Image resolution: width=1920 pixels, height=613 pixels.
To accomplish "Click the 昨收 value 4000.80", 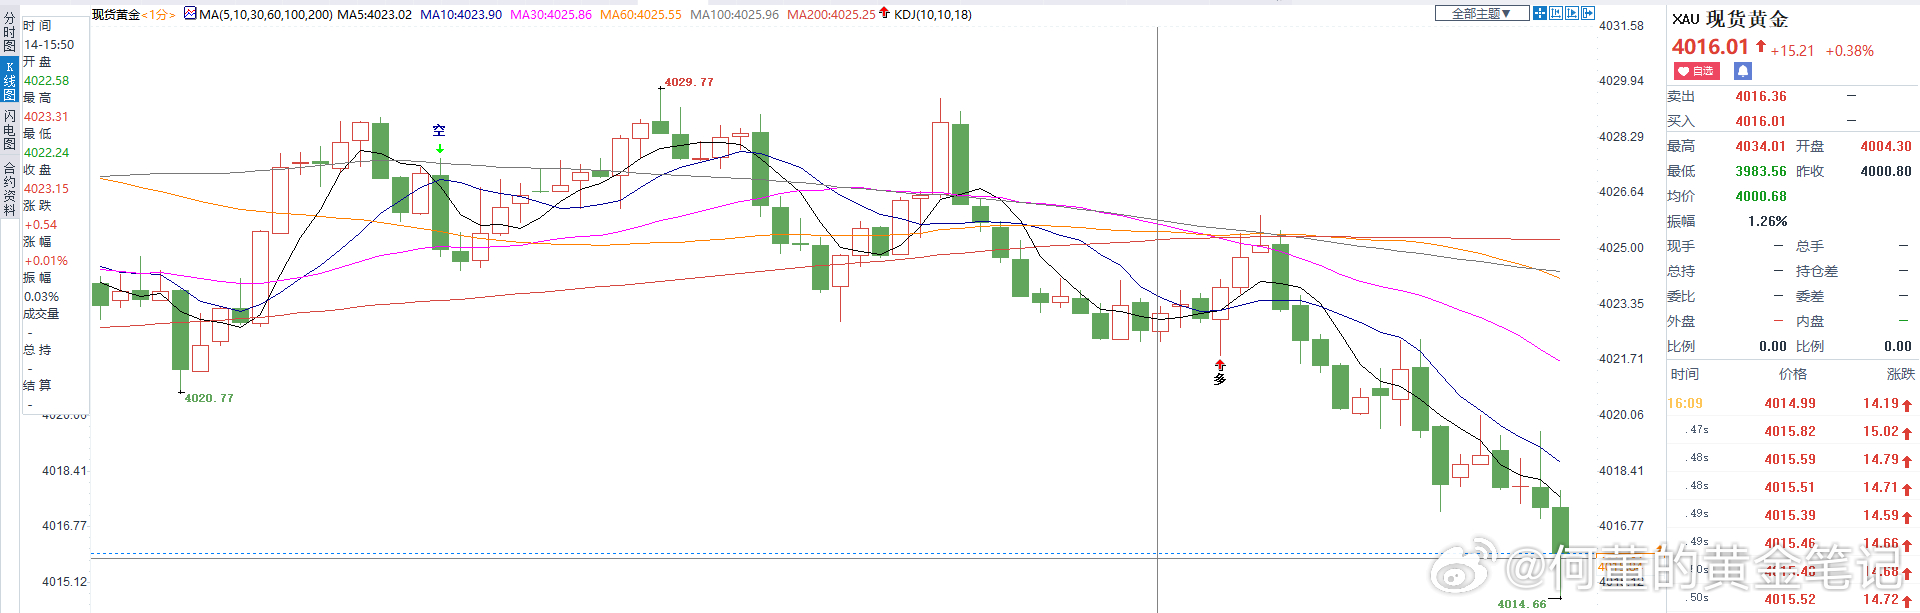I will point(1886,171).
